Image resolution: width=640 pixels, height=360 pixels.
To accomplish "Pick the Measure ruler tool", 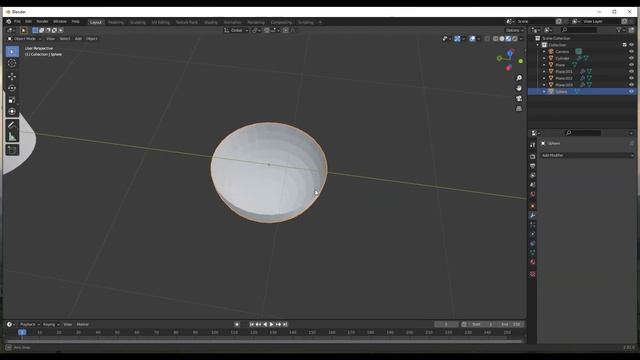I will (12, 137).
